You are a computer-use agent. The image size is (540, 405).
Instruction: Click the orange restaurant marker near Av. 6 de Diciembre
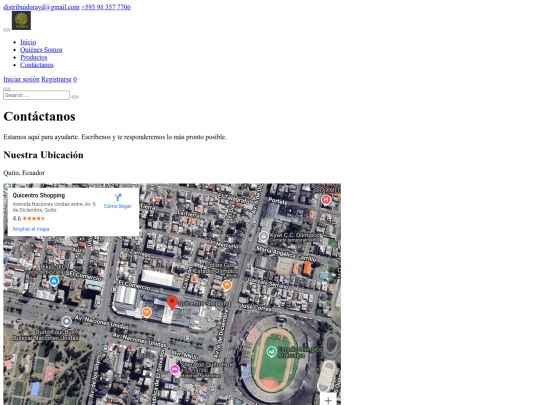point(227,285)
